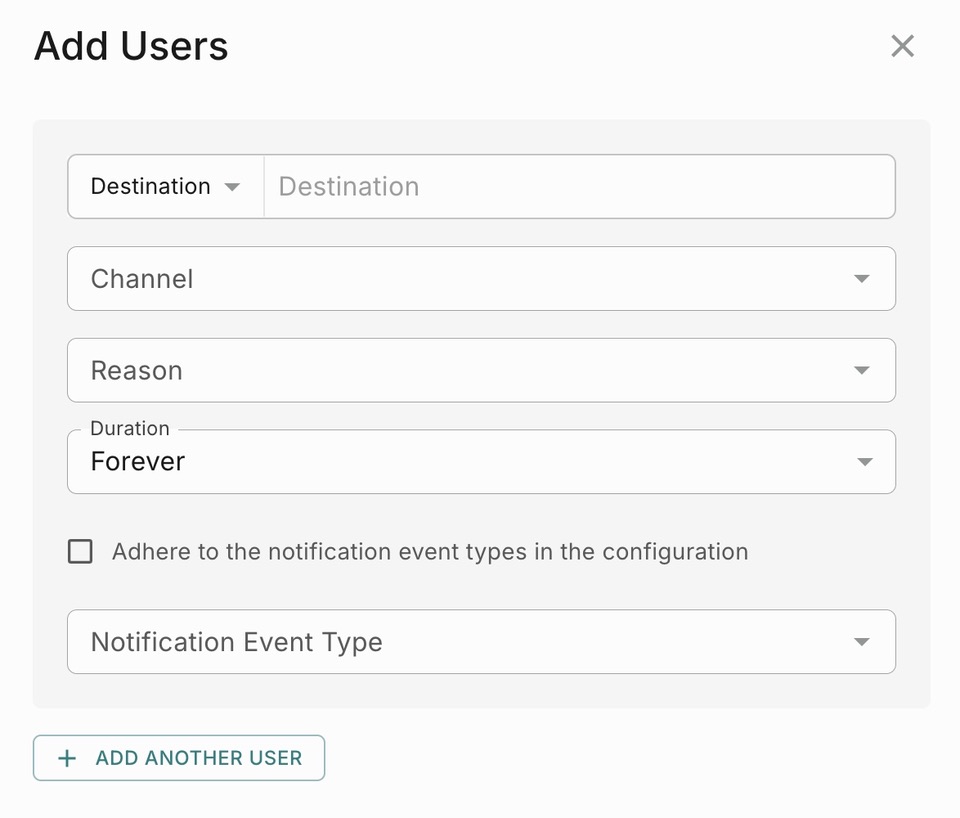960x818 pixels.
Task: Focus the Destination text input field
Action: coord(578,187)
